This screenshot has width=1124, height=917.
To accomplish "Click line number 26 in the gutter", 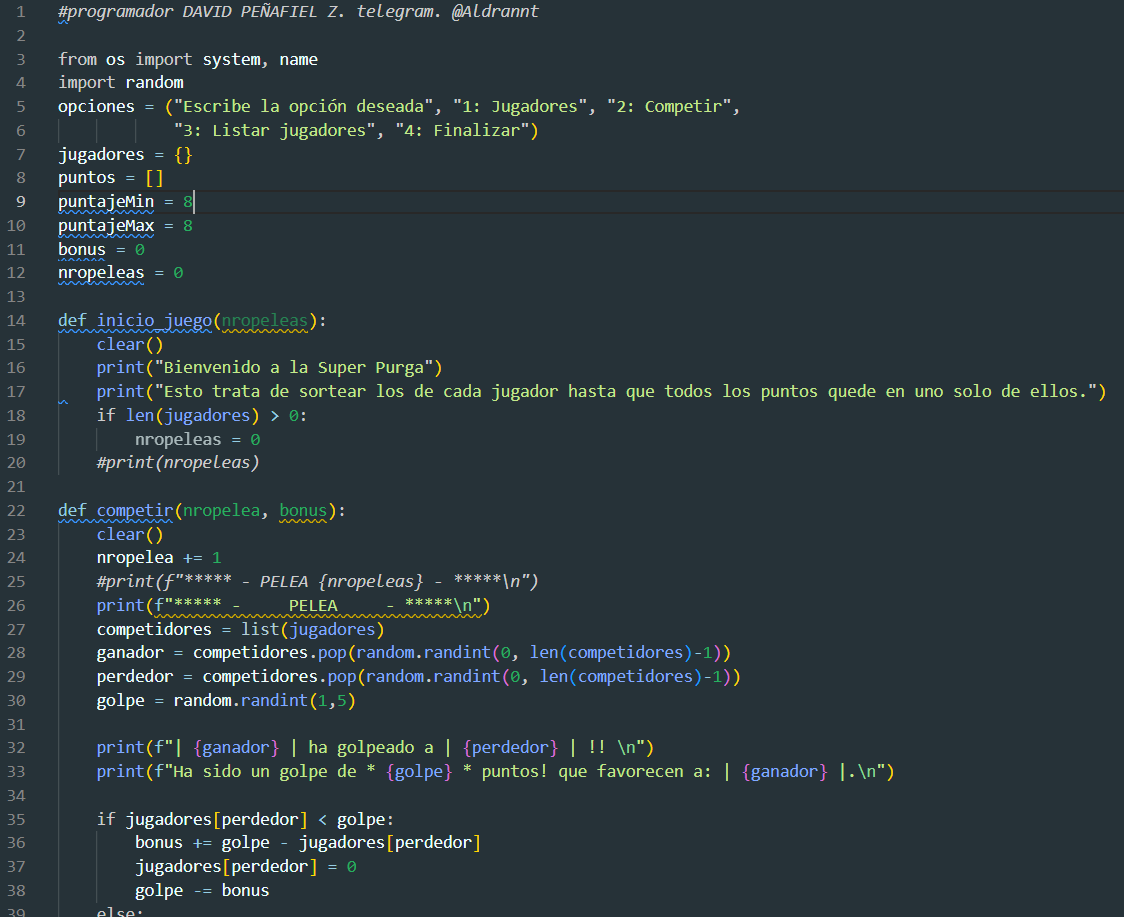I will [16, 606].
